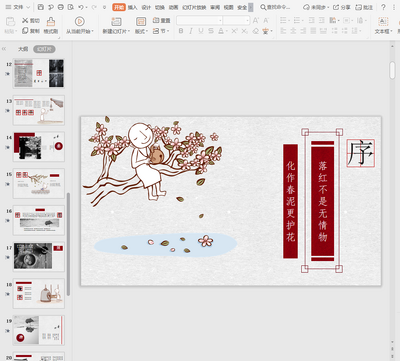This screenshot has height=361, width=400.
Task: Switch to the 插入 Insert tab
Action: (x=132, y=7)
